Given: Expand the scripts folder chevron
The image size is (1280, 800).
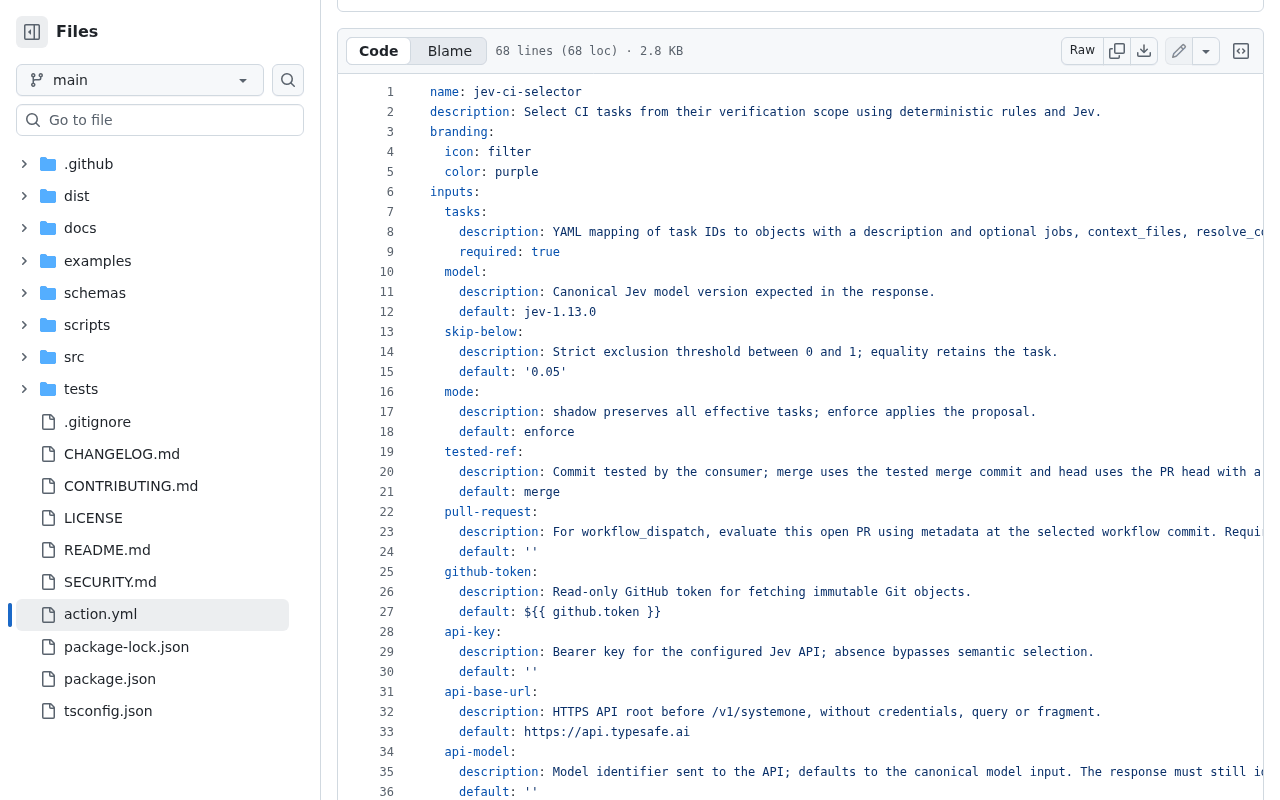Looking at the screenshot, I should point(24,325).
